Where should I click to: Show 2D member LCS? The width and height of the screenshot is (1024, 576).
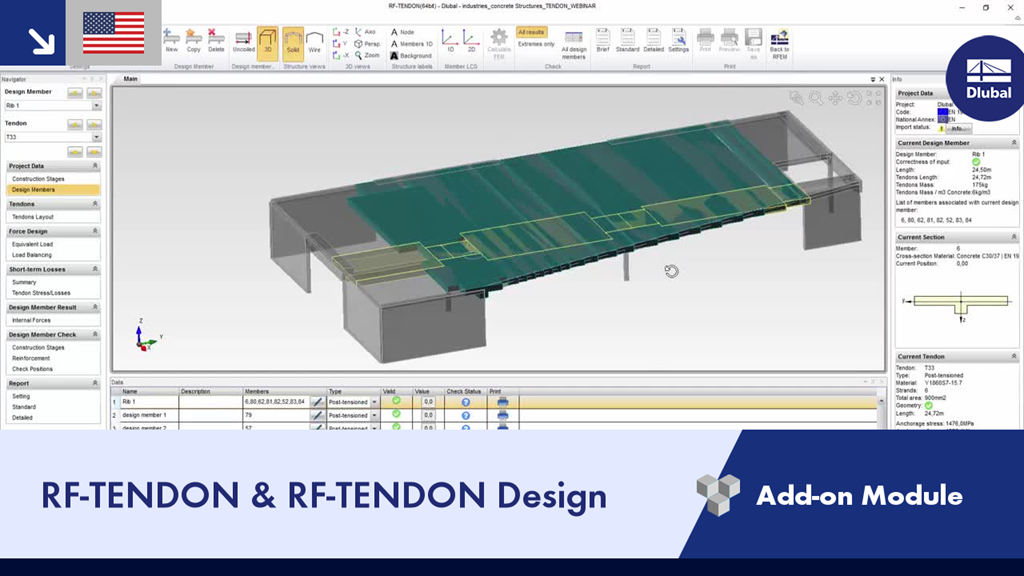[x=471, y=40]
